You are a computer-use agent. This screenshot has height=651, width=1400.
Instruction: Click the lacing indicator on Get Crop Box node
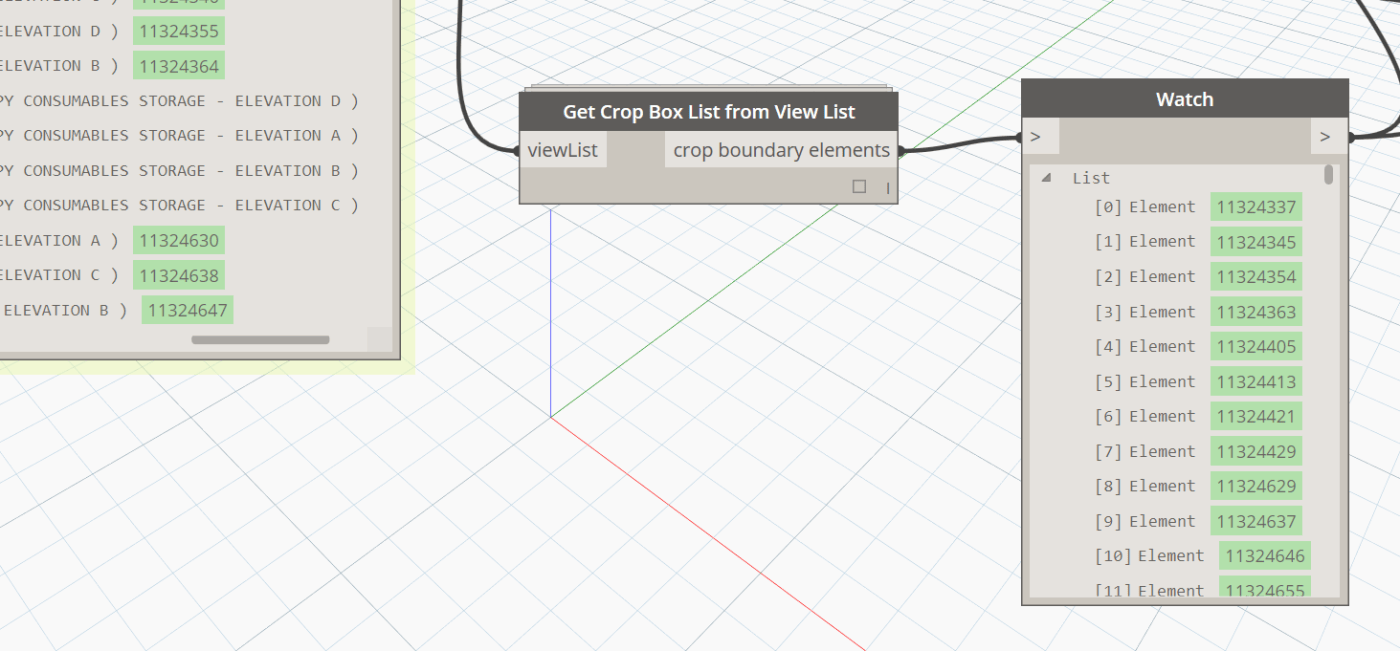point(887,187)
